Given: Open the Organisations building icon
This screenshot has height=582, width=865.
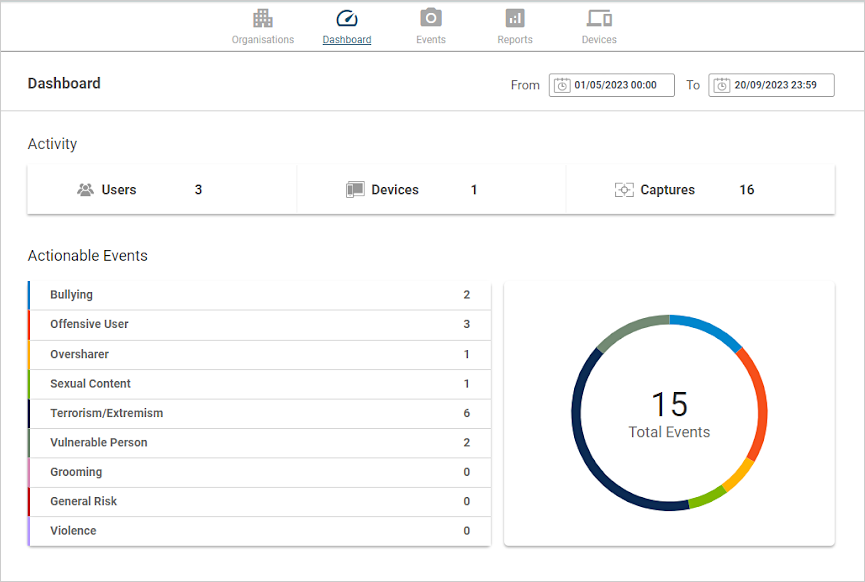Looking at the screenshot, I should (263, 18).
